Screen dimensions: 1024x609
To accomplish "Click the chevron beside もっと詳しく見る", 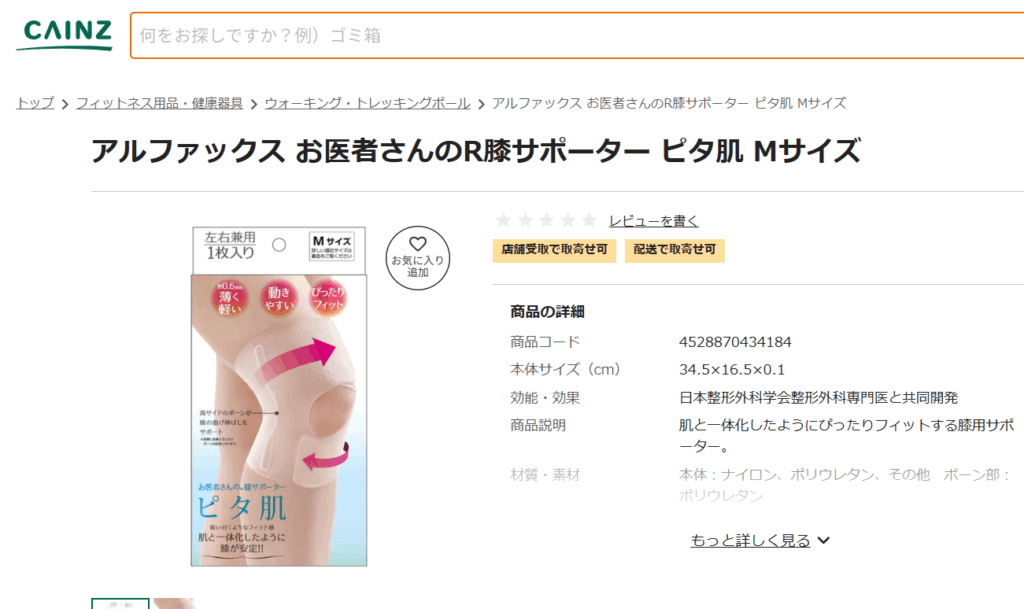I will click(824, 540).
